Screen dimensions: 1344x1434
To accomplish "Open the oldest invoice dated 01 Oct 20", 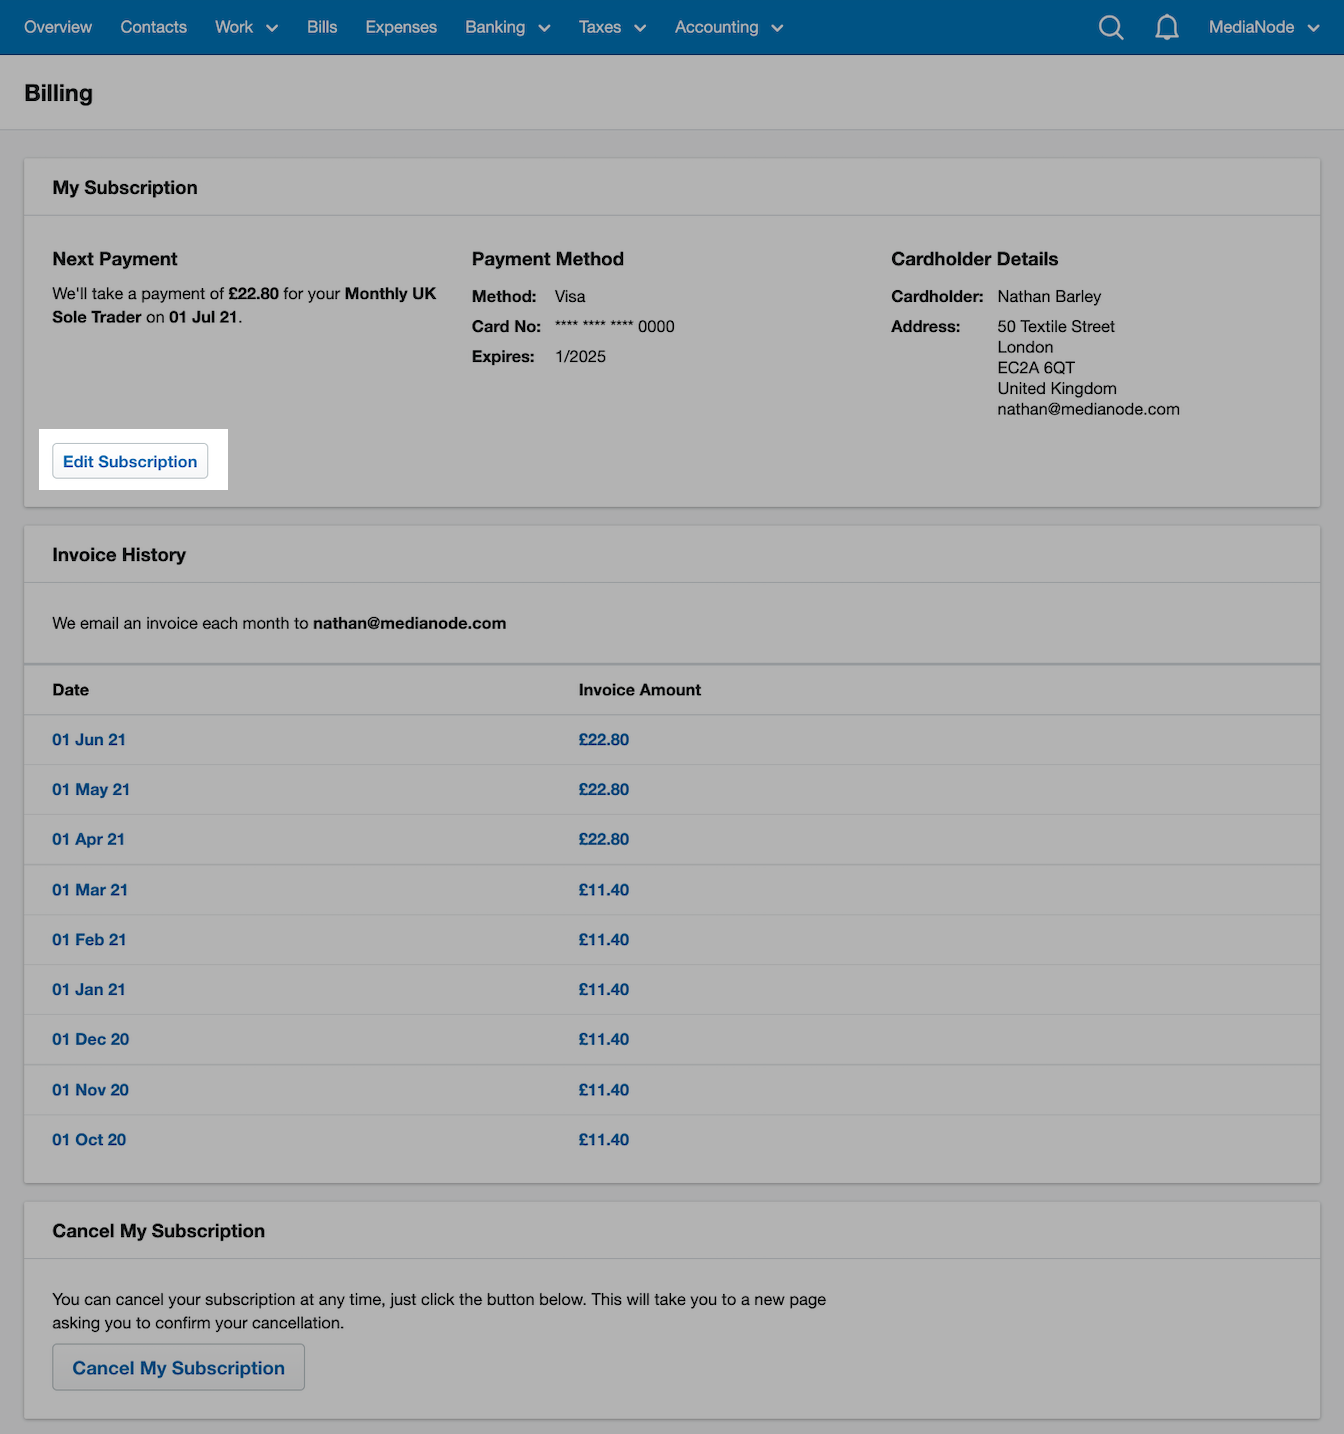I will (x=89, y=1139).
